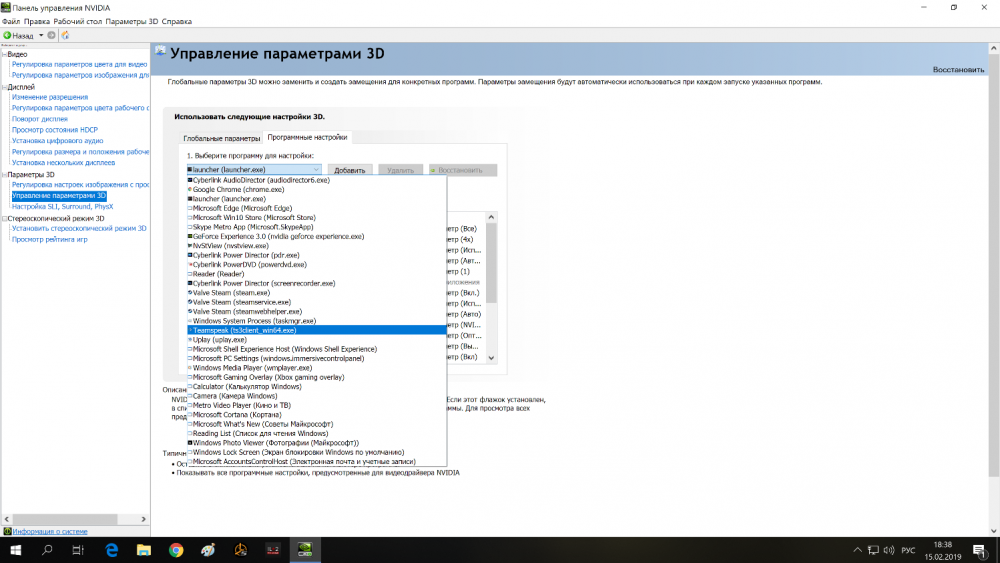1000x563 pixels.
Task: Open the Файл menu
Action: pyautogui.click(x=11, y=21)
